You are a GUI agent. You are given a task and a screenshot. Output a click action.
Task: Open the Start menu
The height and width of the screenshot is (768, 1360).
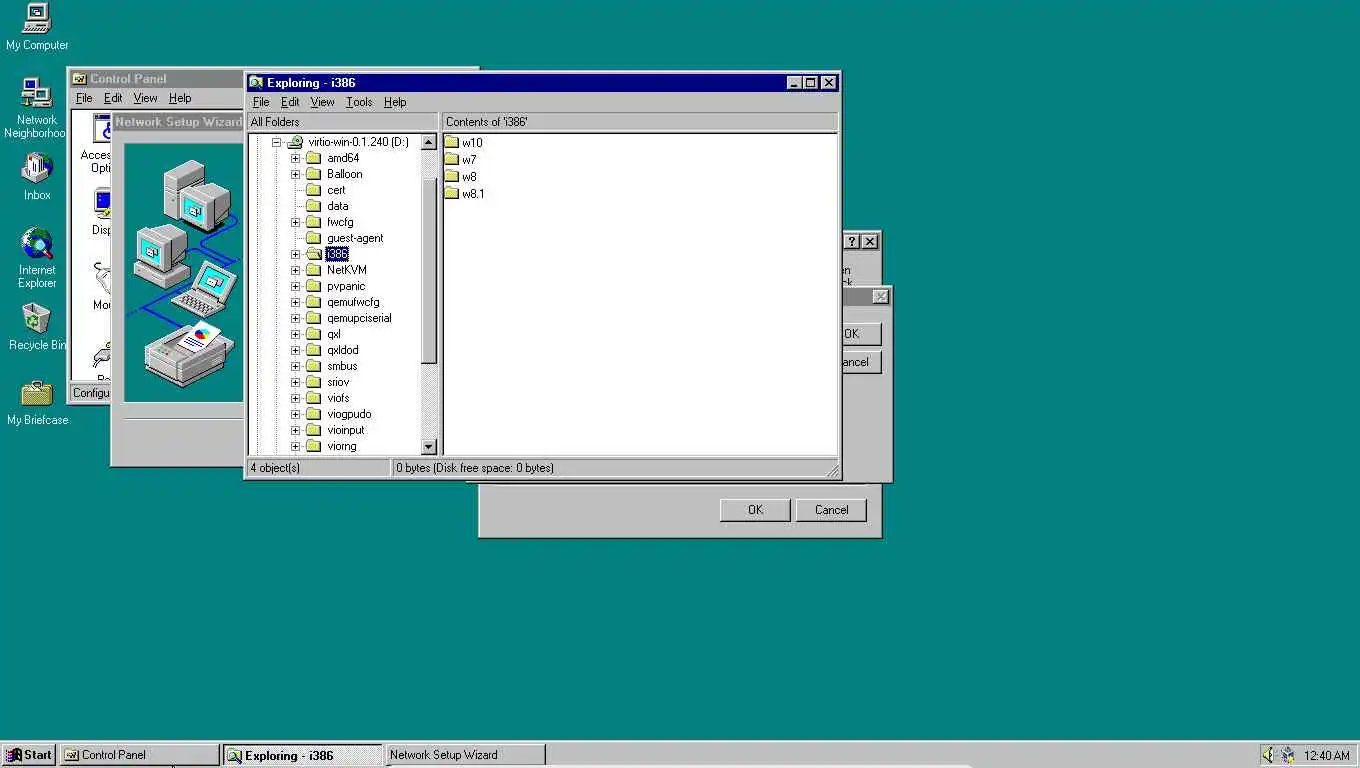[x=29, y=755]
